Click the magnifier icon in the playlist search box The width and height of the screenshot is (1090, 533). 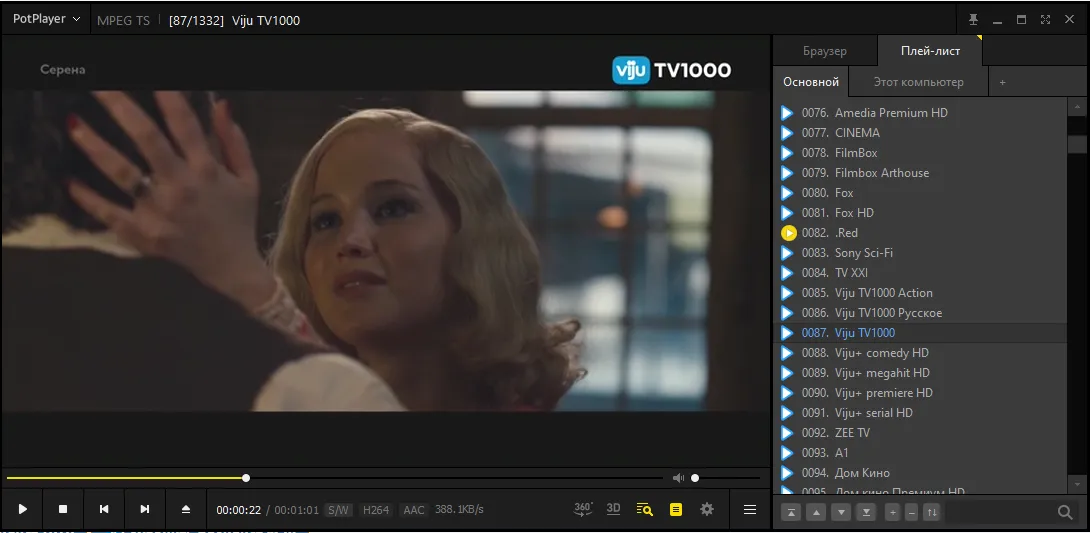(1065, 513)
